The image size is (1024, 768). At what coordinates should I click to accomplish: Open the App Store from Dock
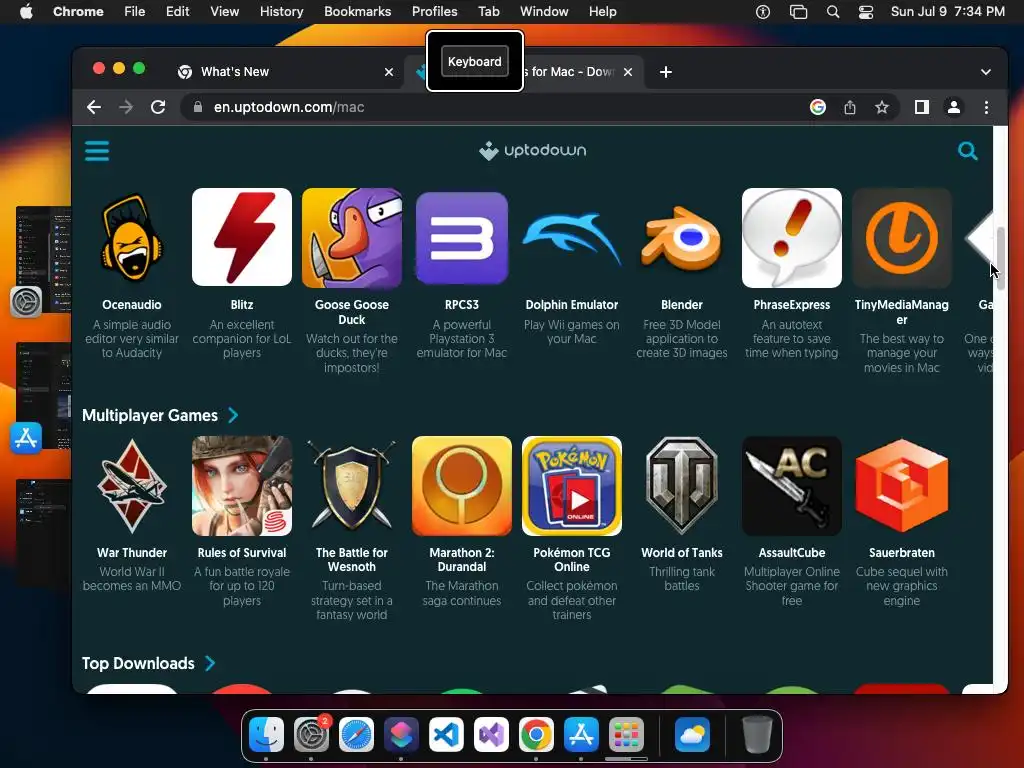(x=581, y=734)
